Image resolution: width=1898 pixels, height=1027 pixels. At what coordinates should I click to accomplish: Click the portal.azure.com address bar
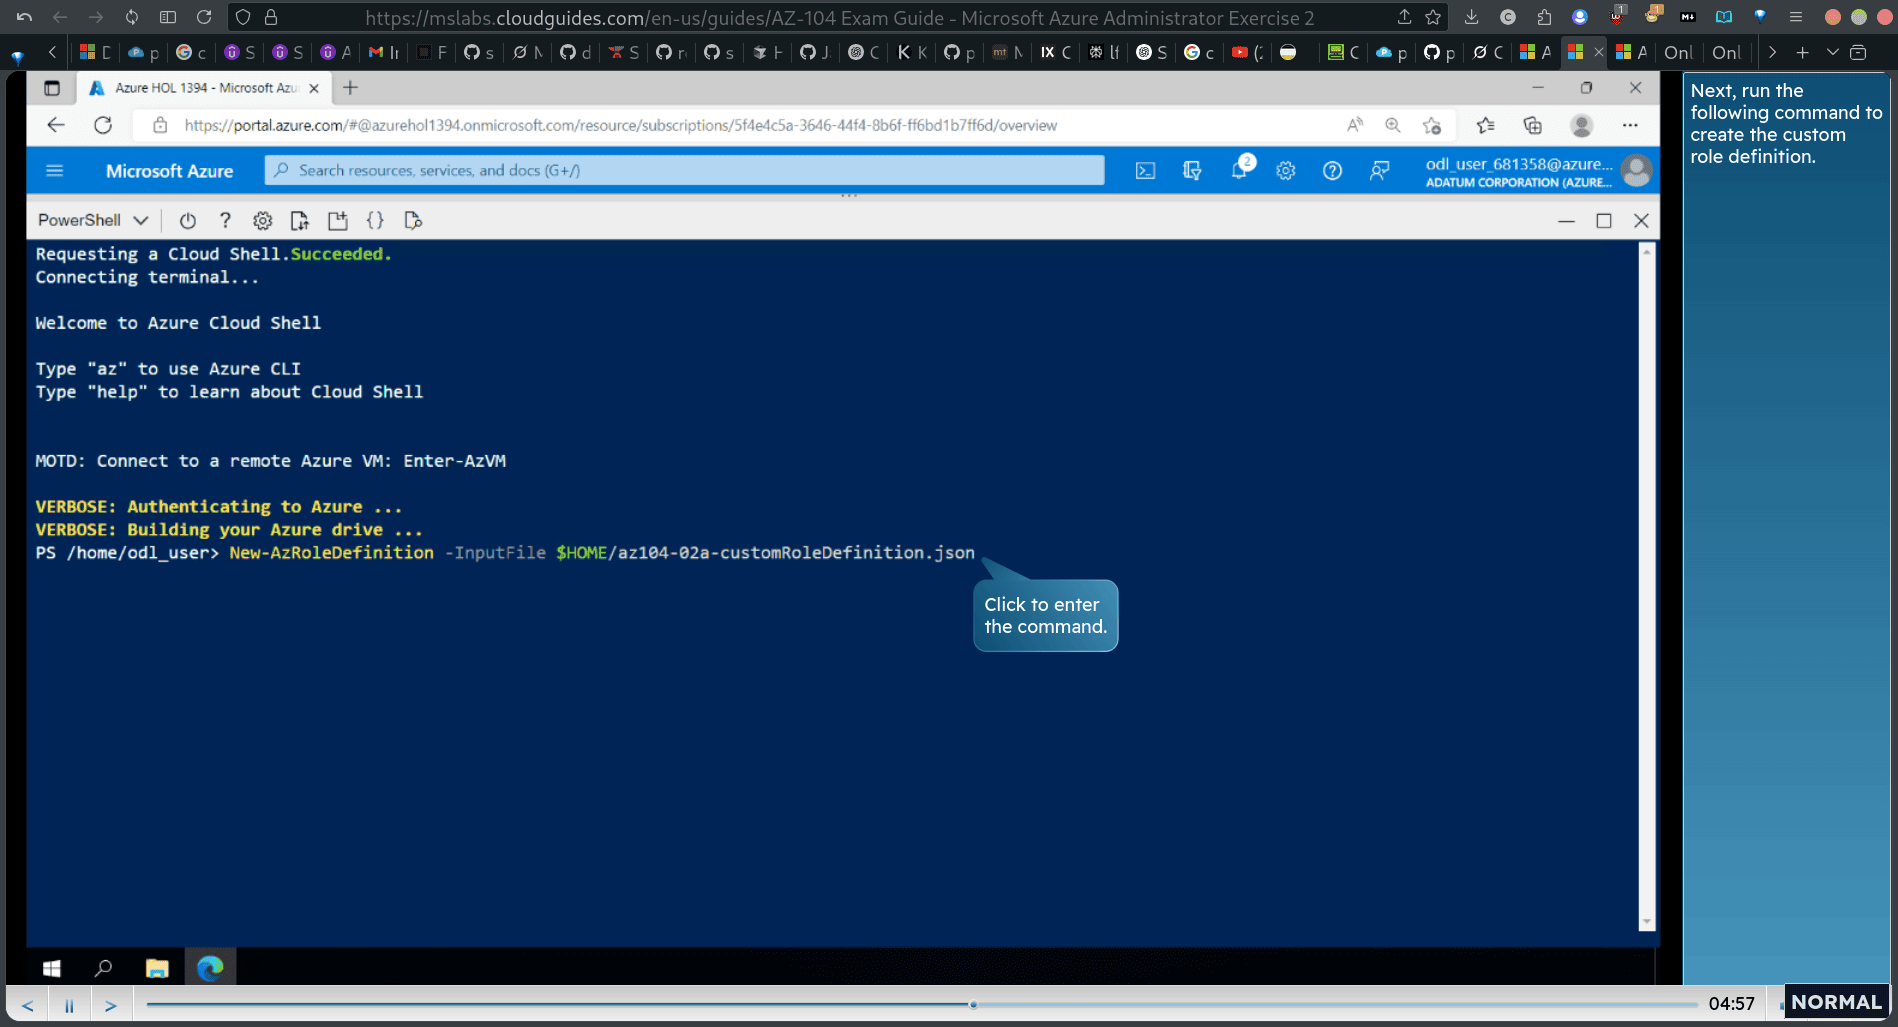620,125
